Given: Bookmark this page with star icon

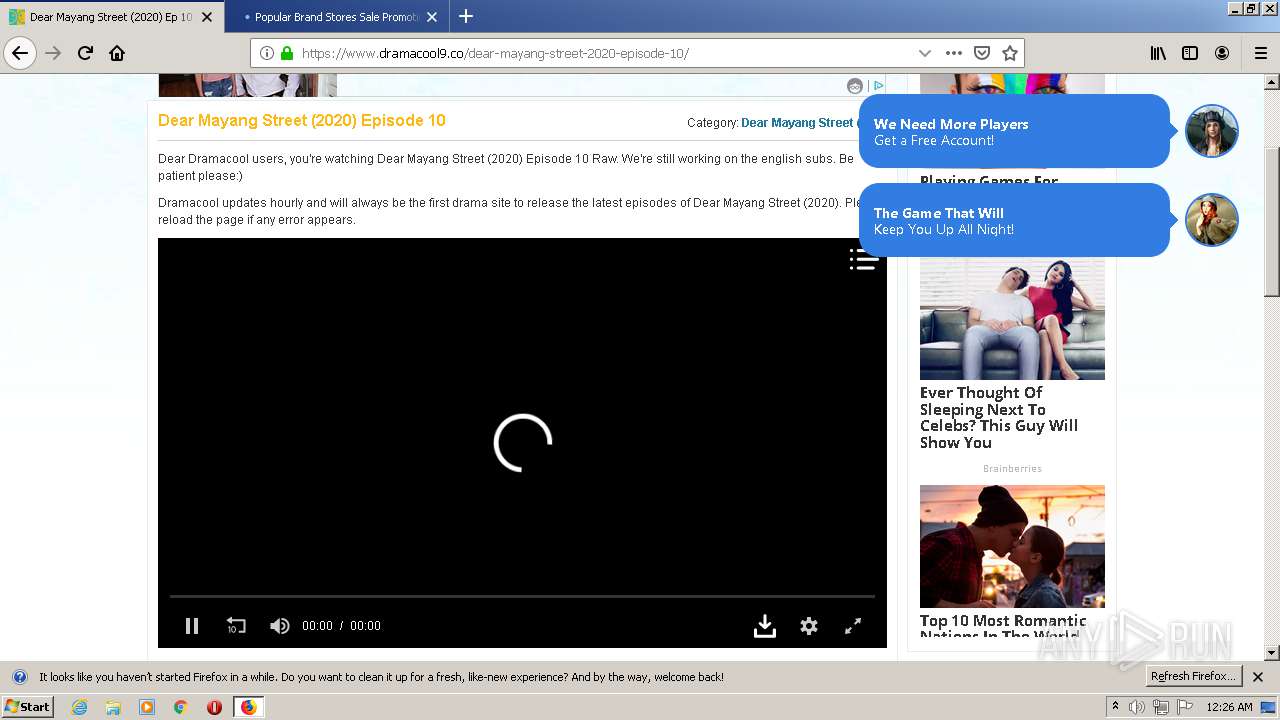Looking at the screenshot, I should pyautogui.click(x=1010, y=53).
